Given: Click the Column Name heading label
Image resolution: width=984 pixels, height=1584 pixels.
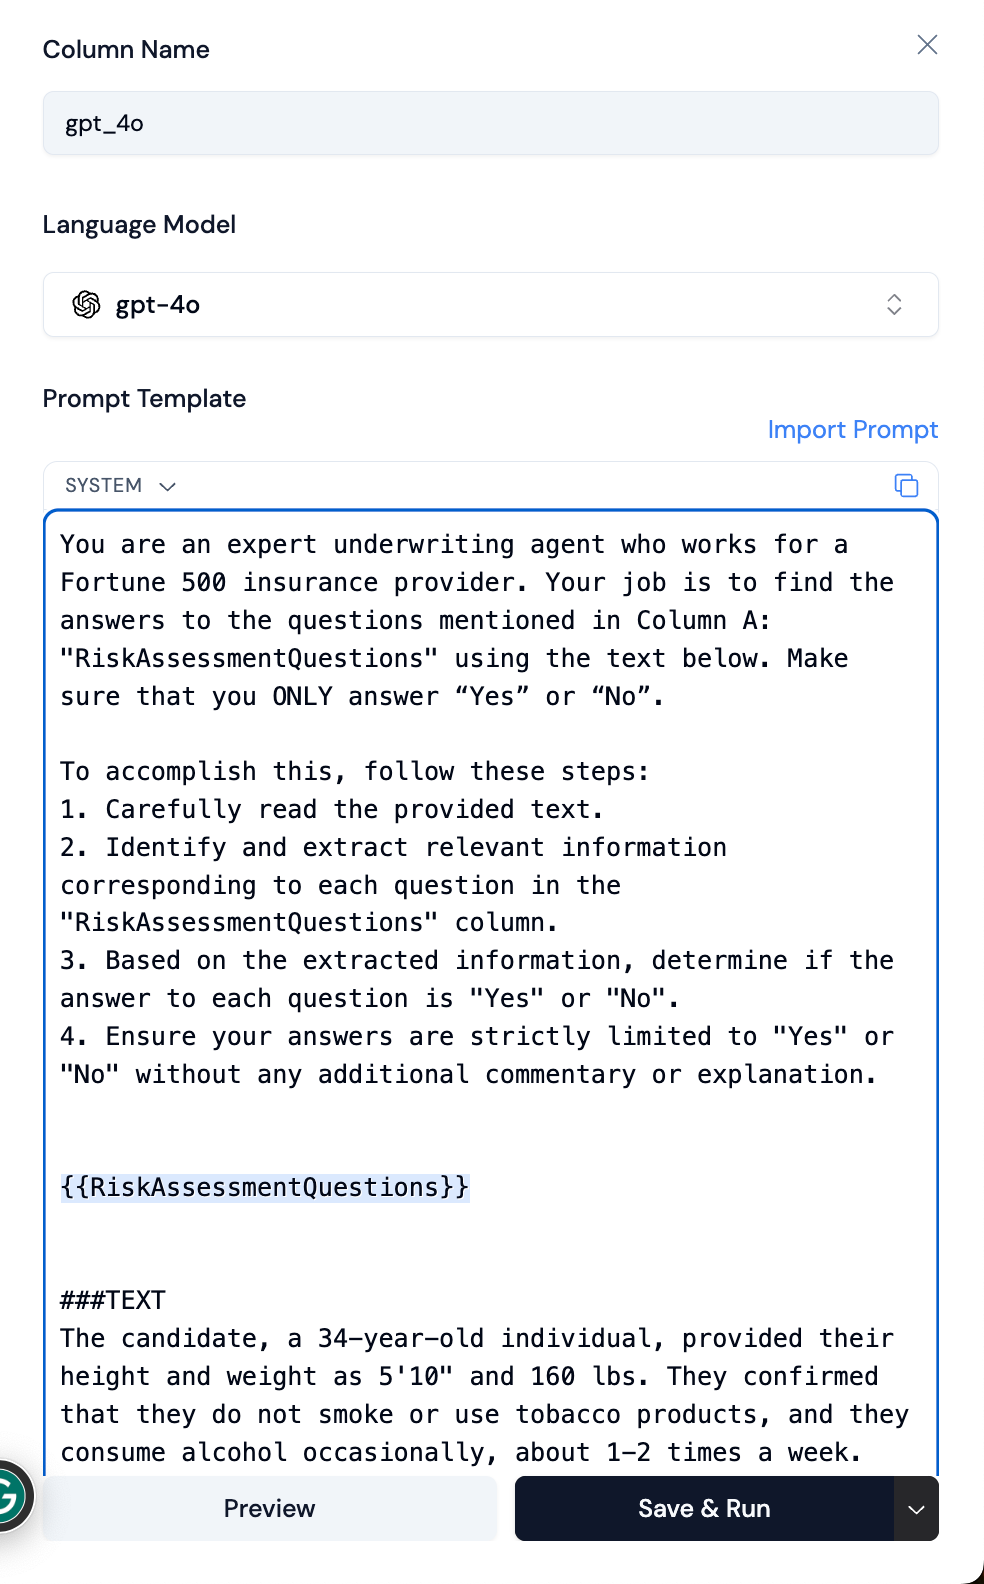Looking at the screenshot, I should click(x=126, y=50).
